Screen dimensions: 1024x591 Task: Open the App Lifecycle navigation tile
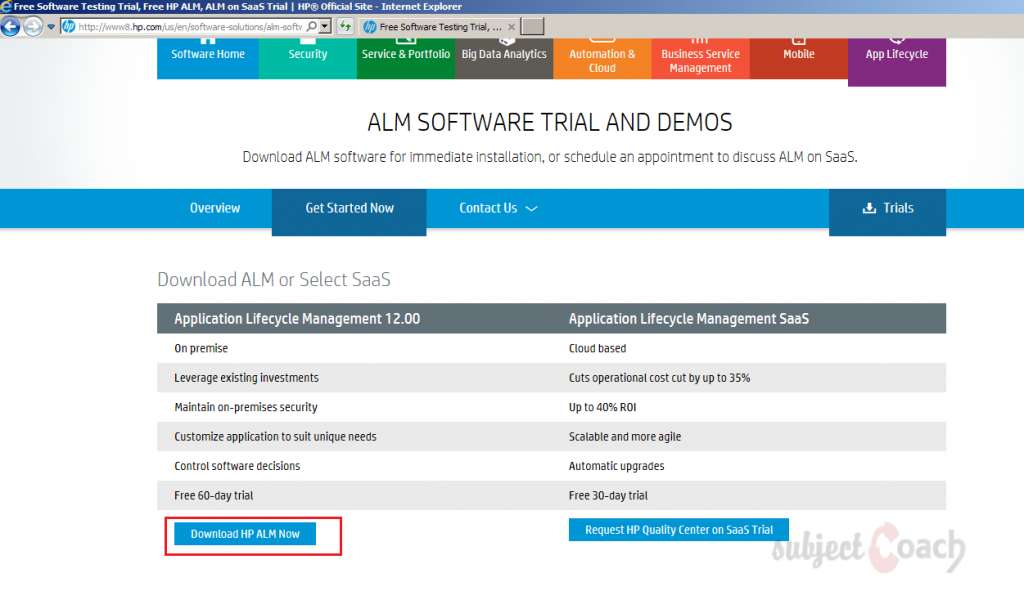pyautogui.click(x=897, y=61)
